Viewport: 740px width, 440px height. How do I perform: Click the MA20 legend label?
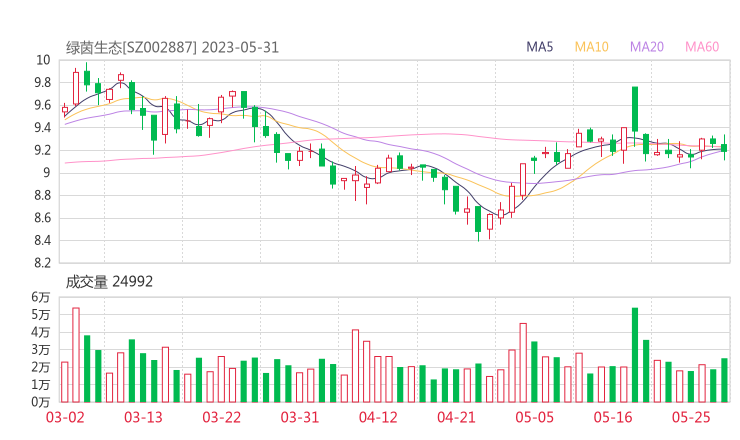(x=647, y=47)
